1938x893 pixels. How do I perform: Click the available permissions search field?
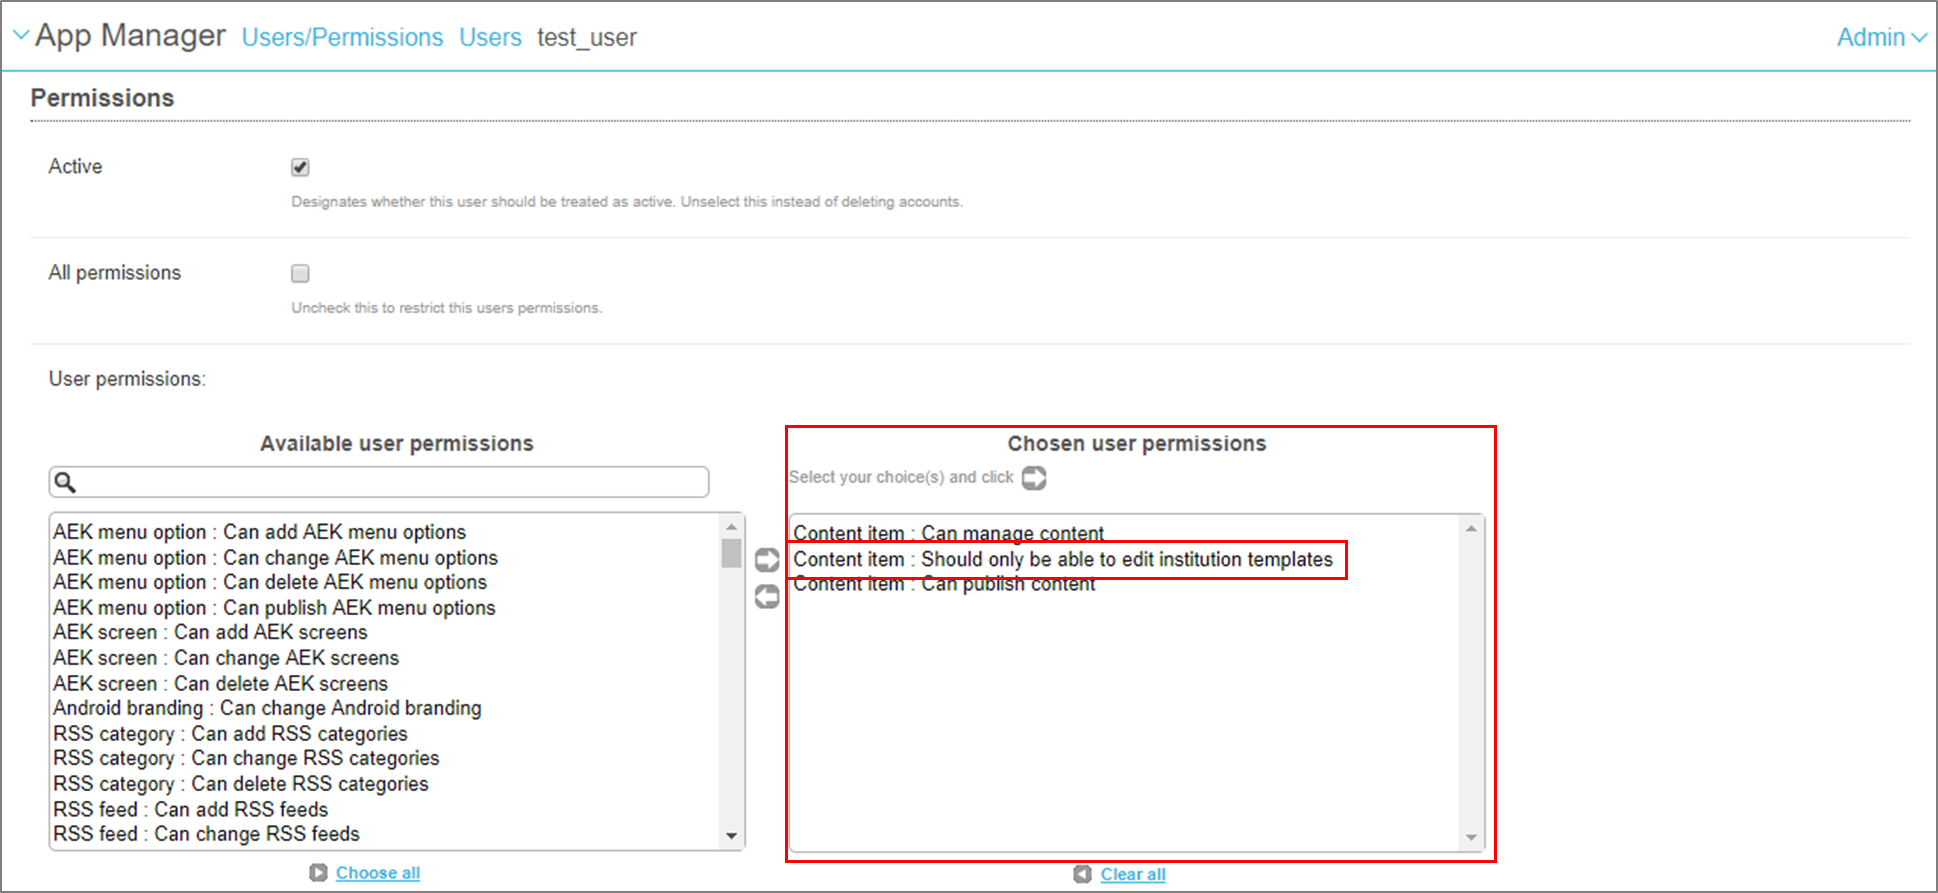point(379,482)
